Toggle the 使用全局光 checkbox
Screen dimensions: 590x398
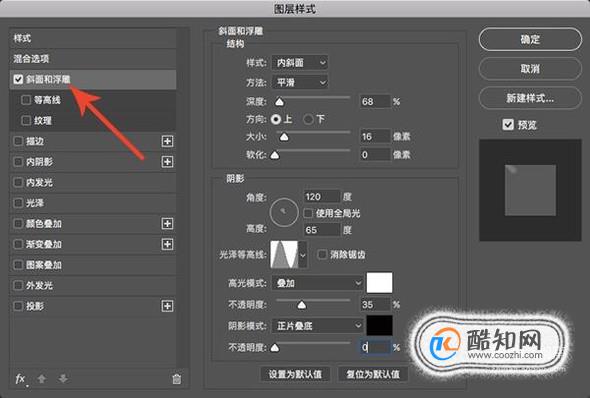point(308,213)
